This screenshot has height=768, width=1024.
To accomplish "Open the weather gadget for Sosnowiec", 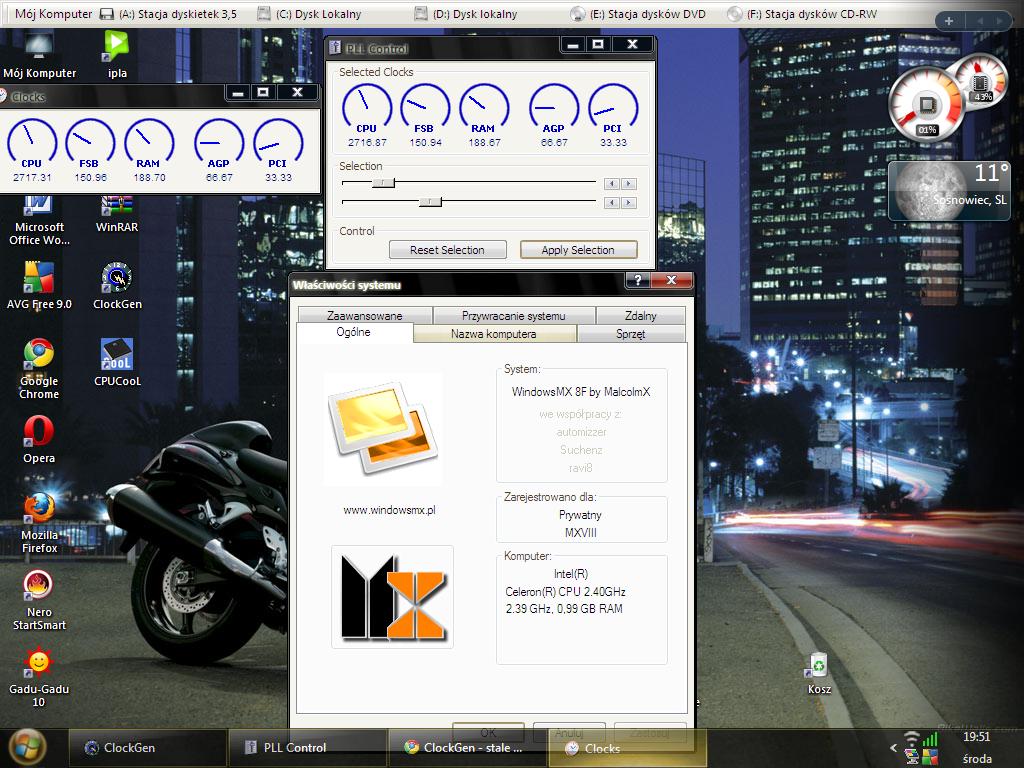I will [x=950, y=190].
